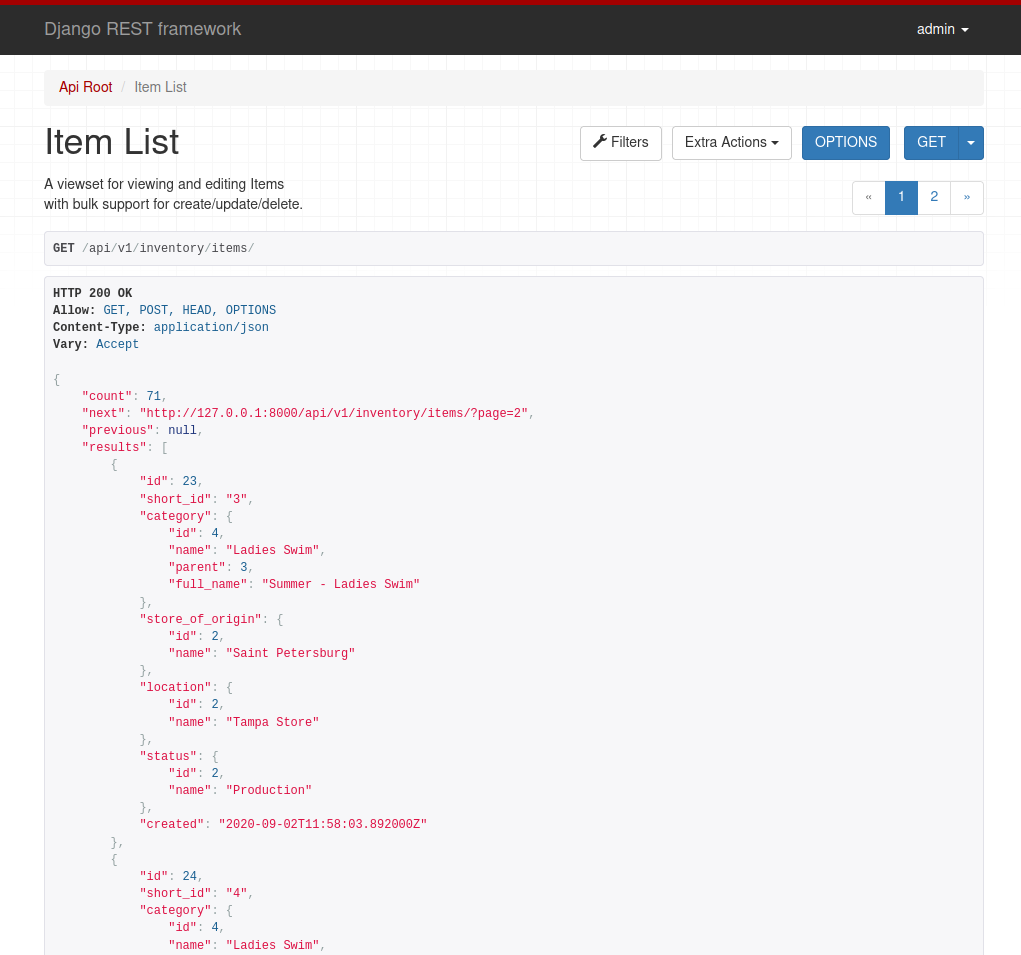The height and width of the screenshot is (955, 1021).
Task: Open the admin user menu
Action: coord(942,29)
